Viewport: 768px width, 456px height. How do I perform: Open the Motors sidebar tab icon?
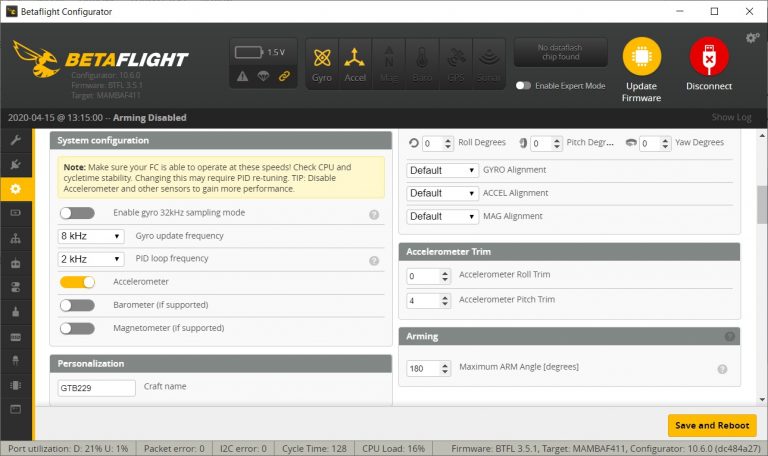(x=16, y=312)
